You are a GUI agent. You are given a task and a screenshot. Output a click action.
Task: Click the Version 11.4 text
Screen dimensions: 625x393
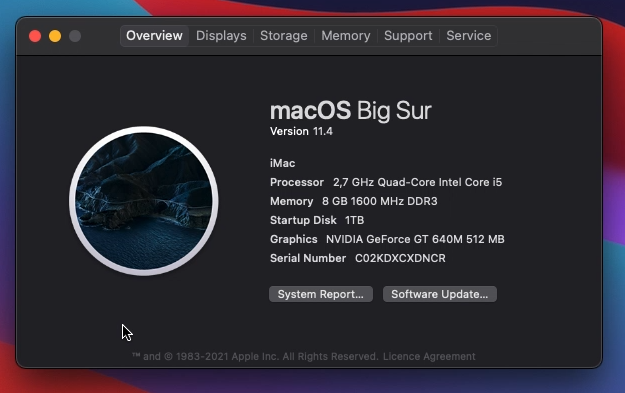[x=301, y=132]
